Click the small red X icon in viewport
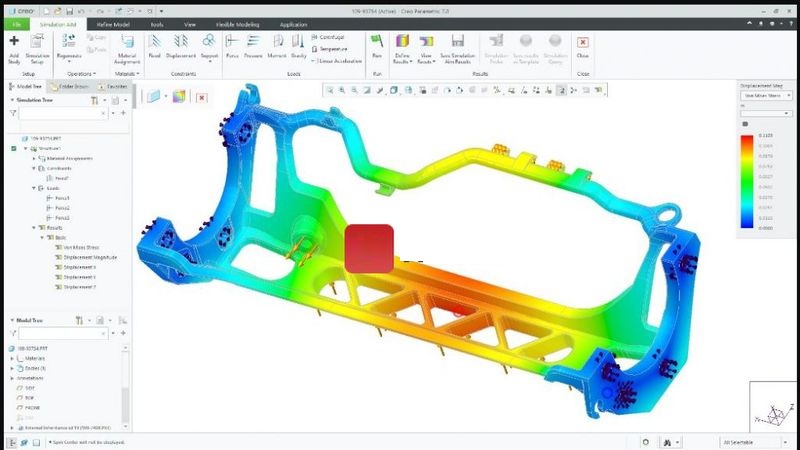 (202, 97)
